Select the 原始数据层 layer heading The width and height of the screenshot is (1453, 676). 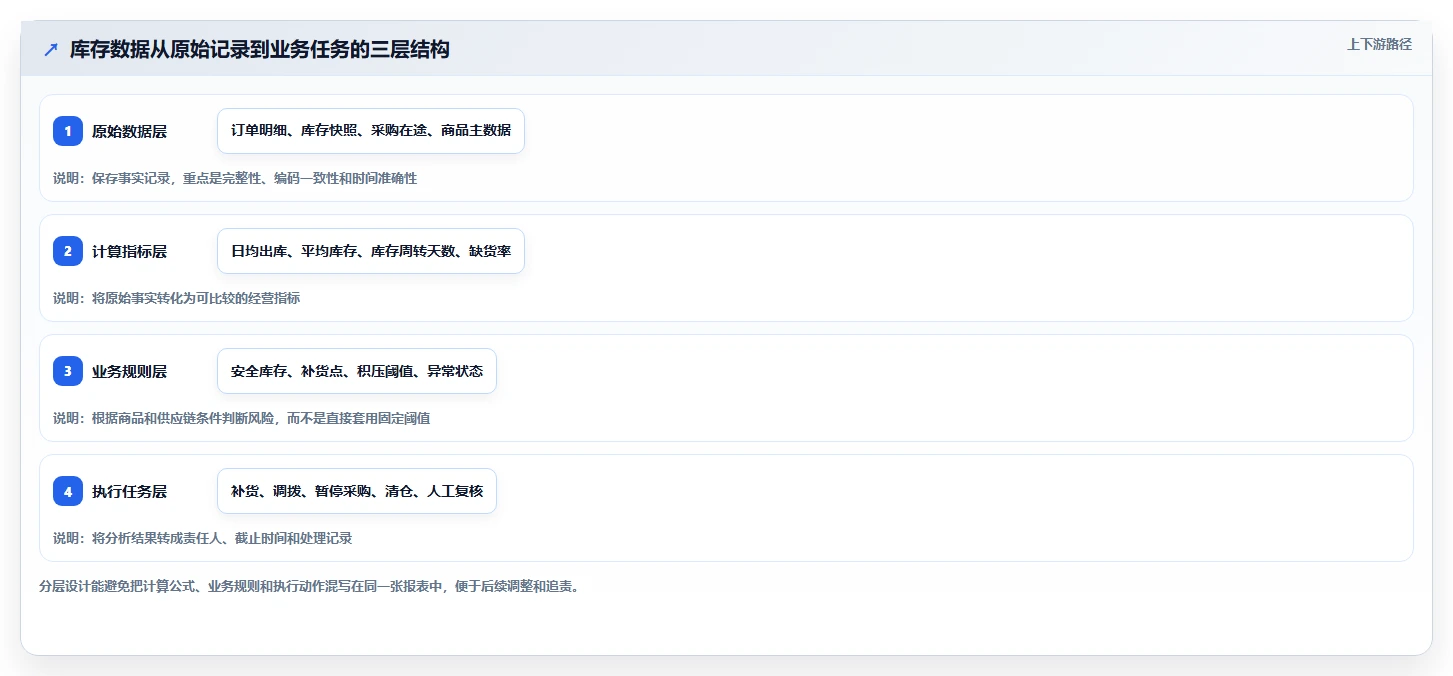[x=129, y=131]
